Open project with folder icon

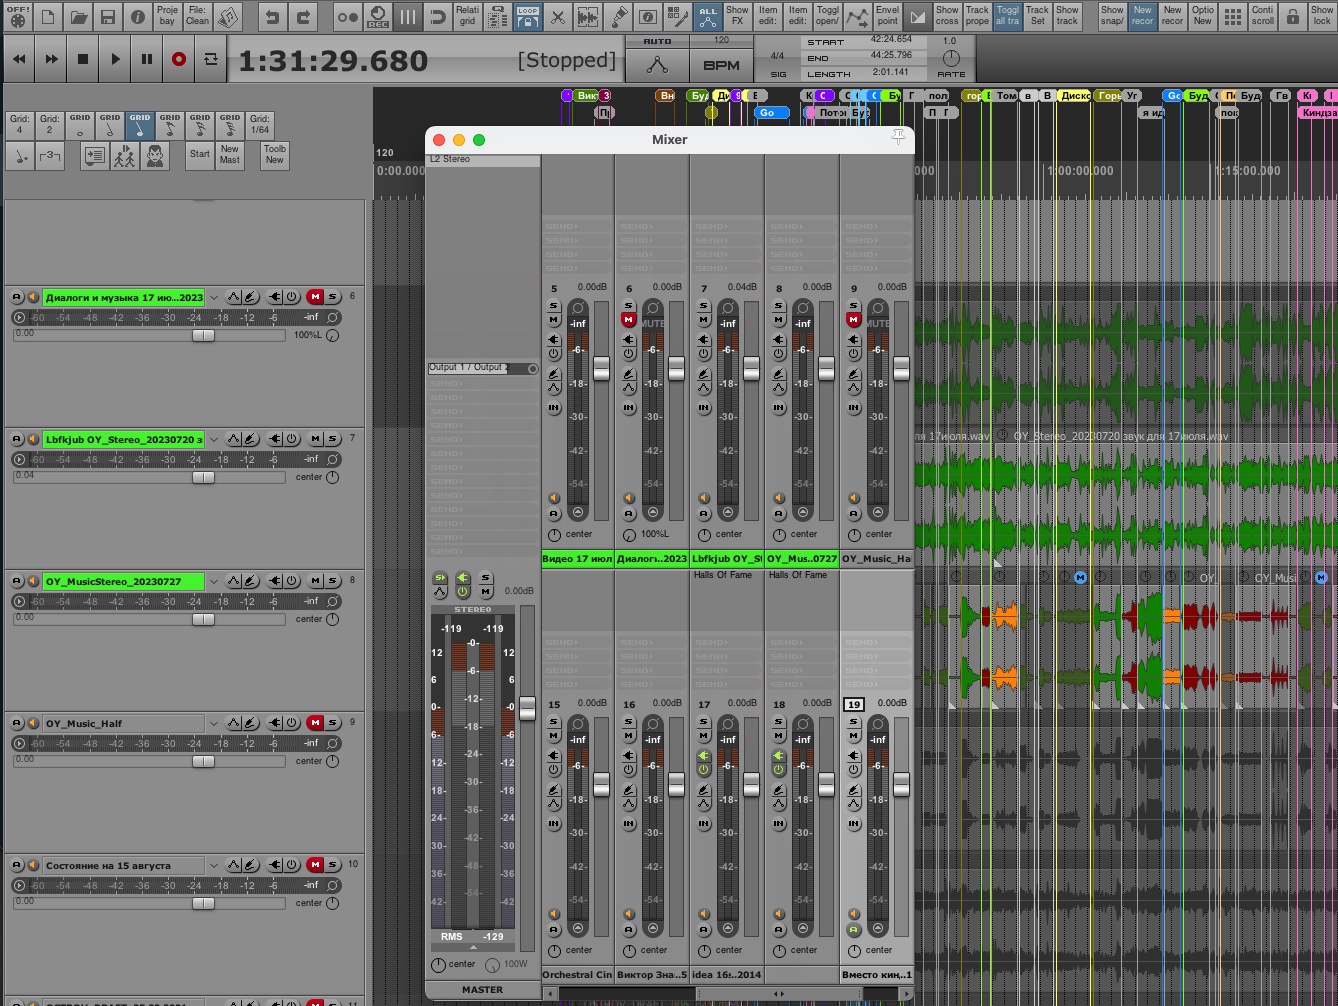(78, 16)
